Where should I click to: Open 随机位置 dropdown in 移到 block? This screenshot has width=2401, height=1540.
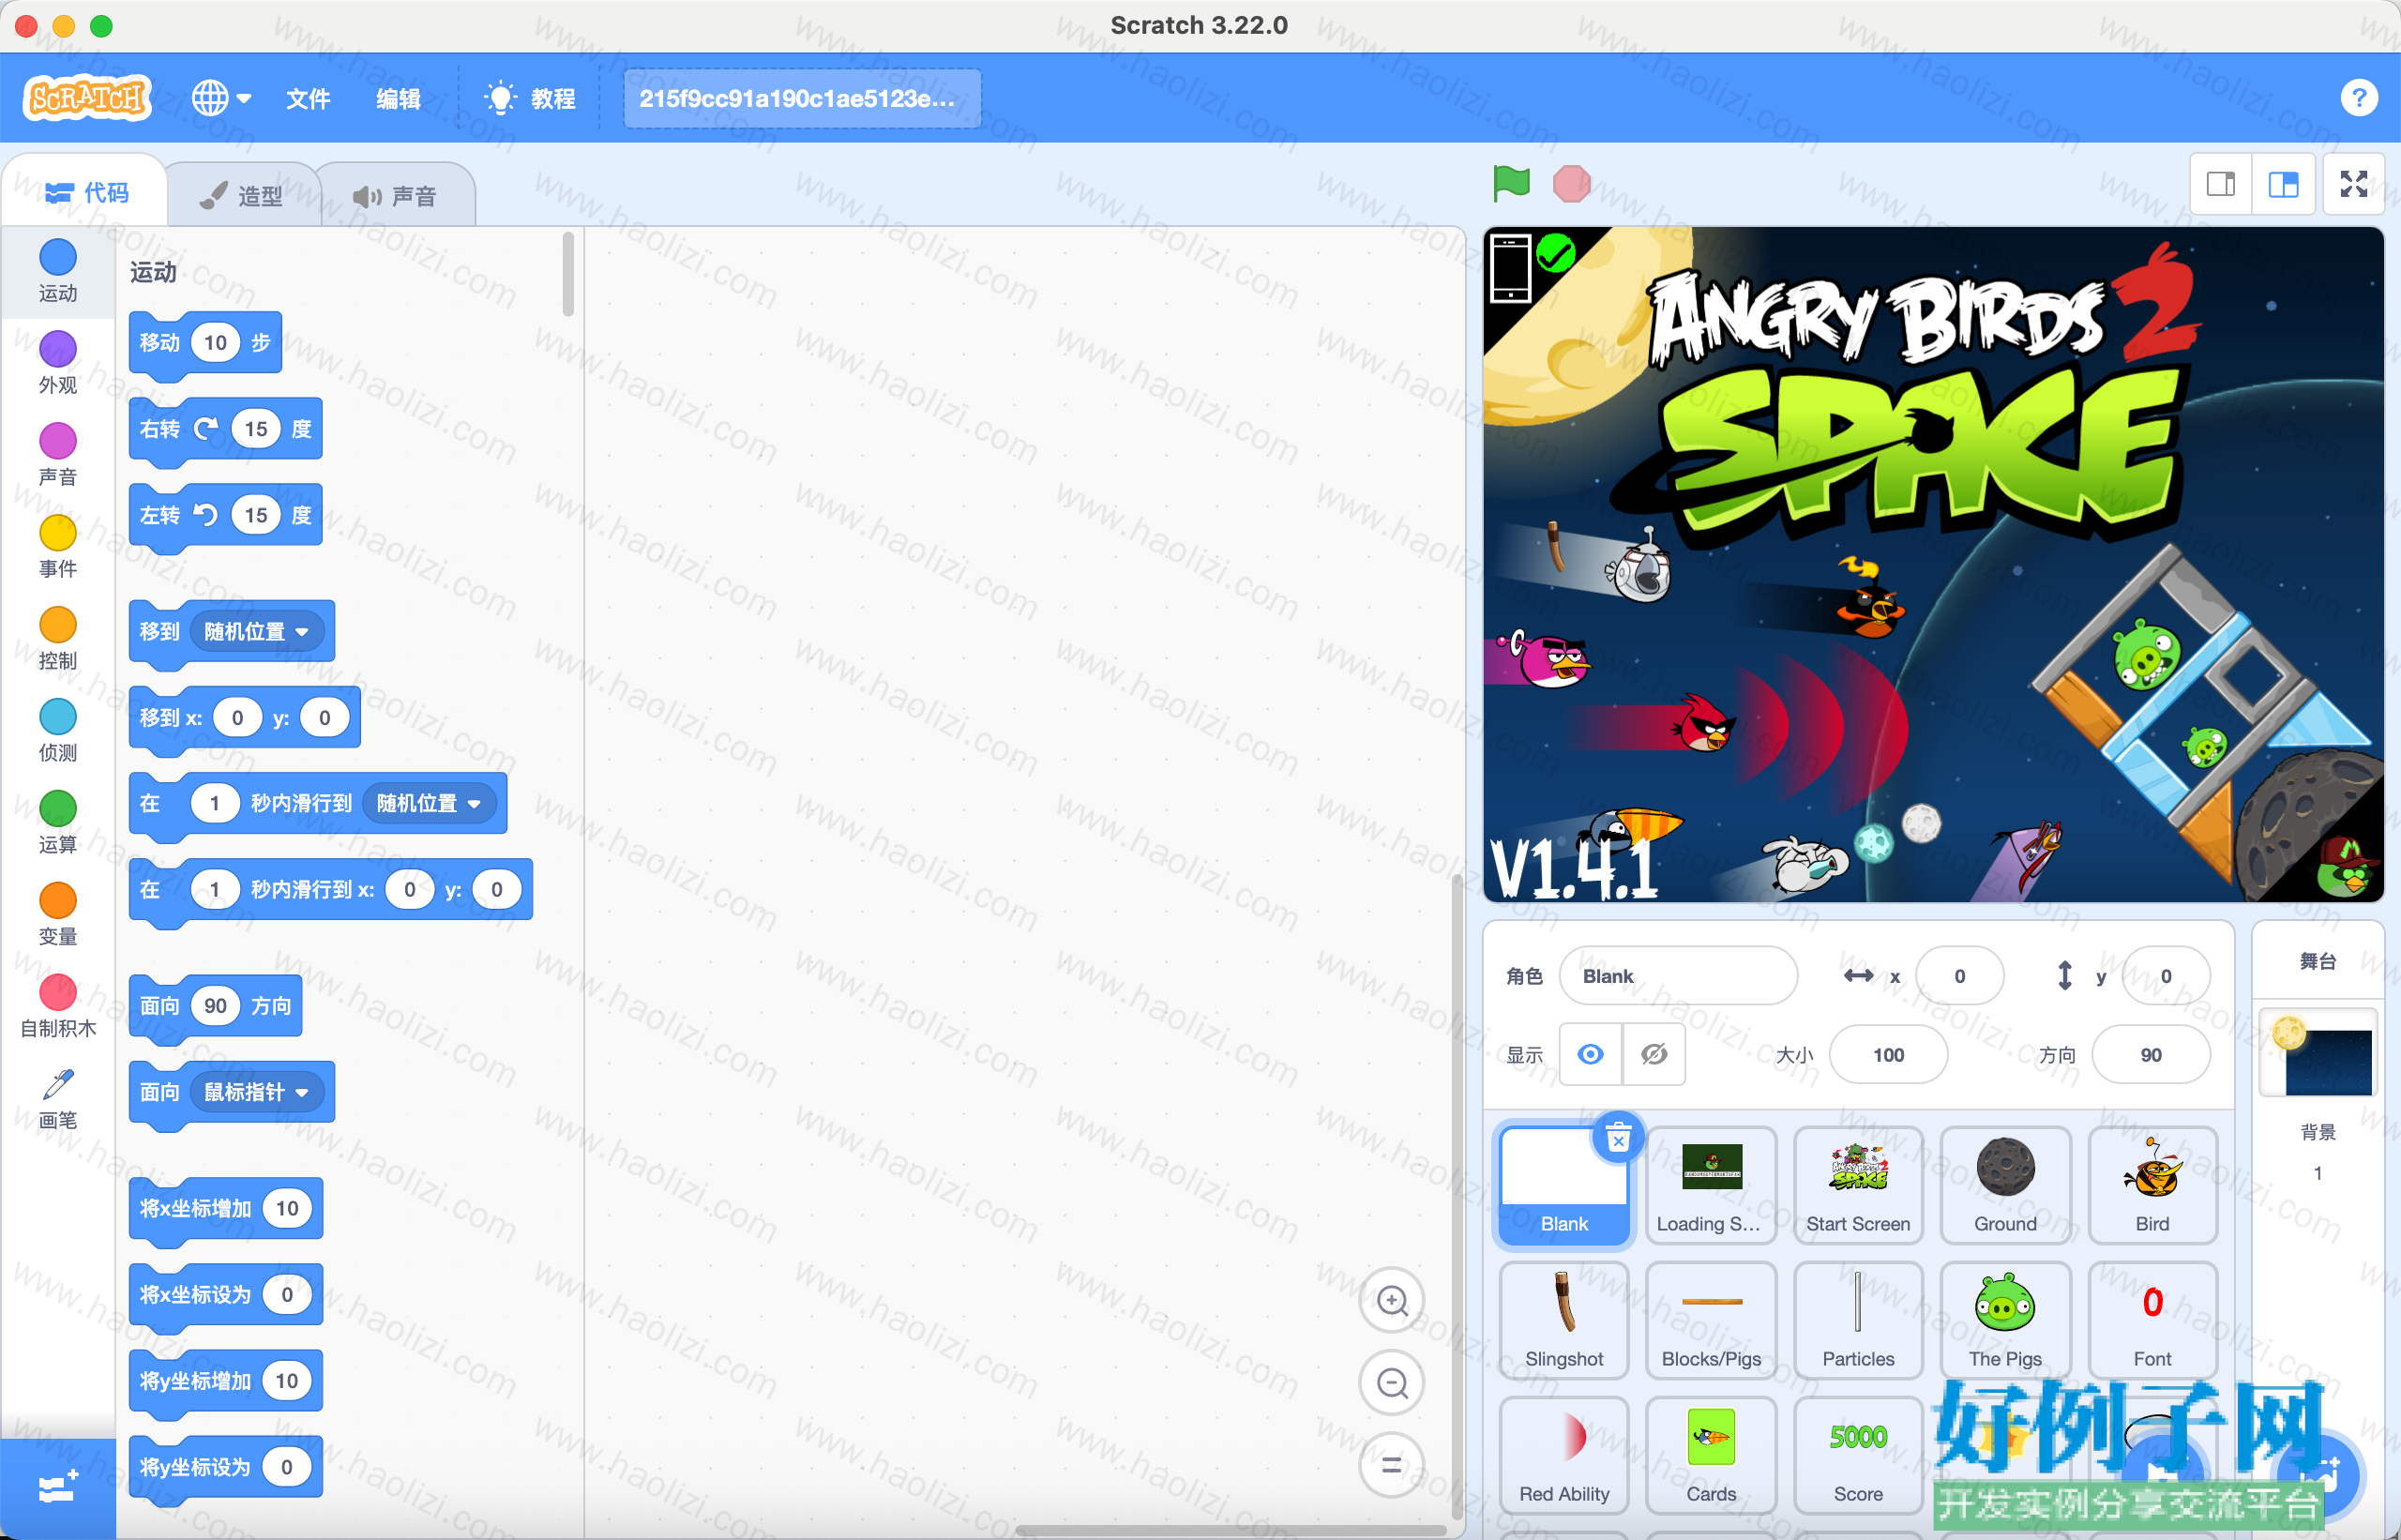point(256,631)
